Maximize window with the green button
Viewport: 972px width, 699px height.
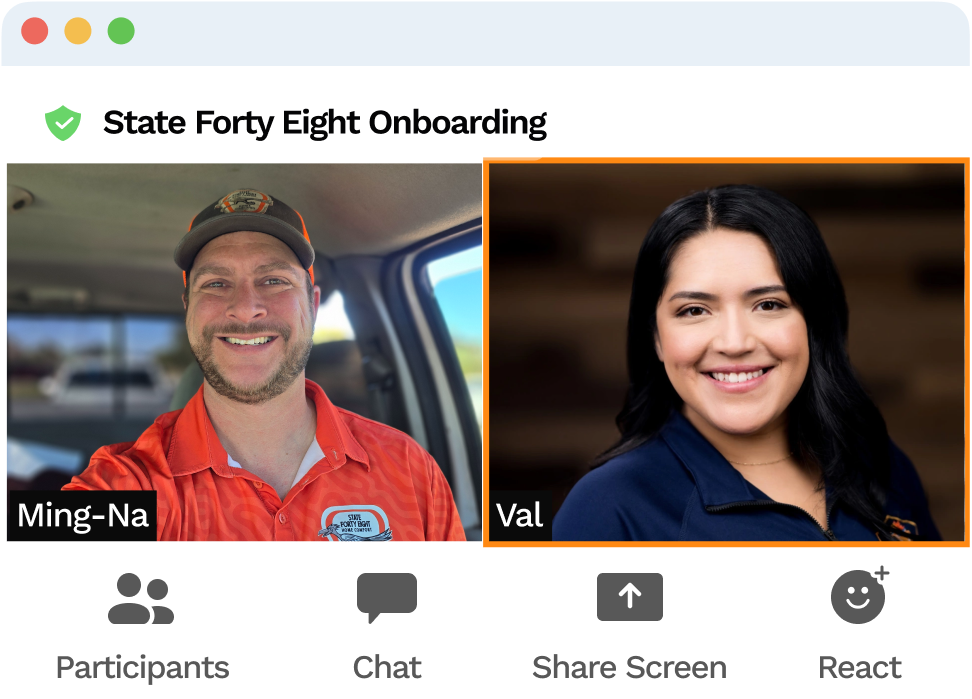(x=121, y=31)
